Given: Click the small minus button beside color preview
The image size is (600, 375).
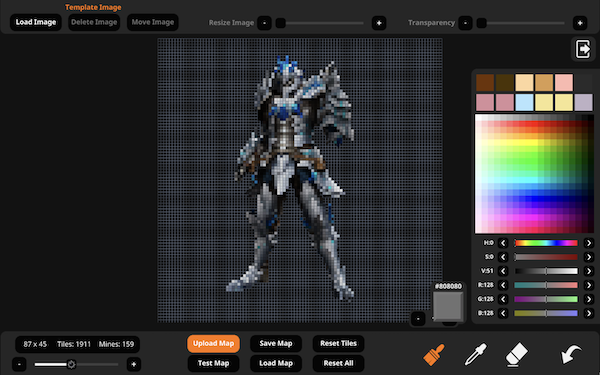Looking at the screenshot, I should (x=418, y=318).
